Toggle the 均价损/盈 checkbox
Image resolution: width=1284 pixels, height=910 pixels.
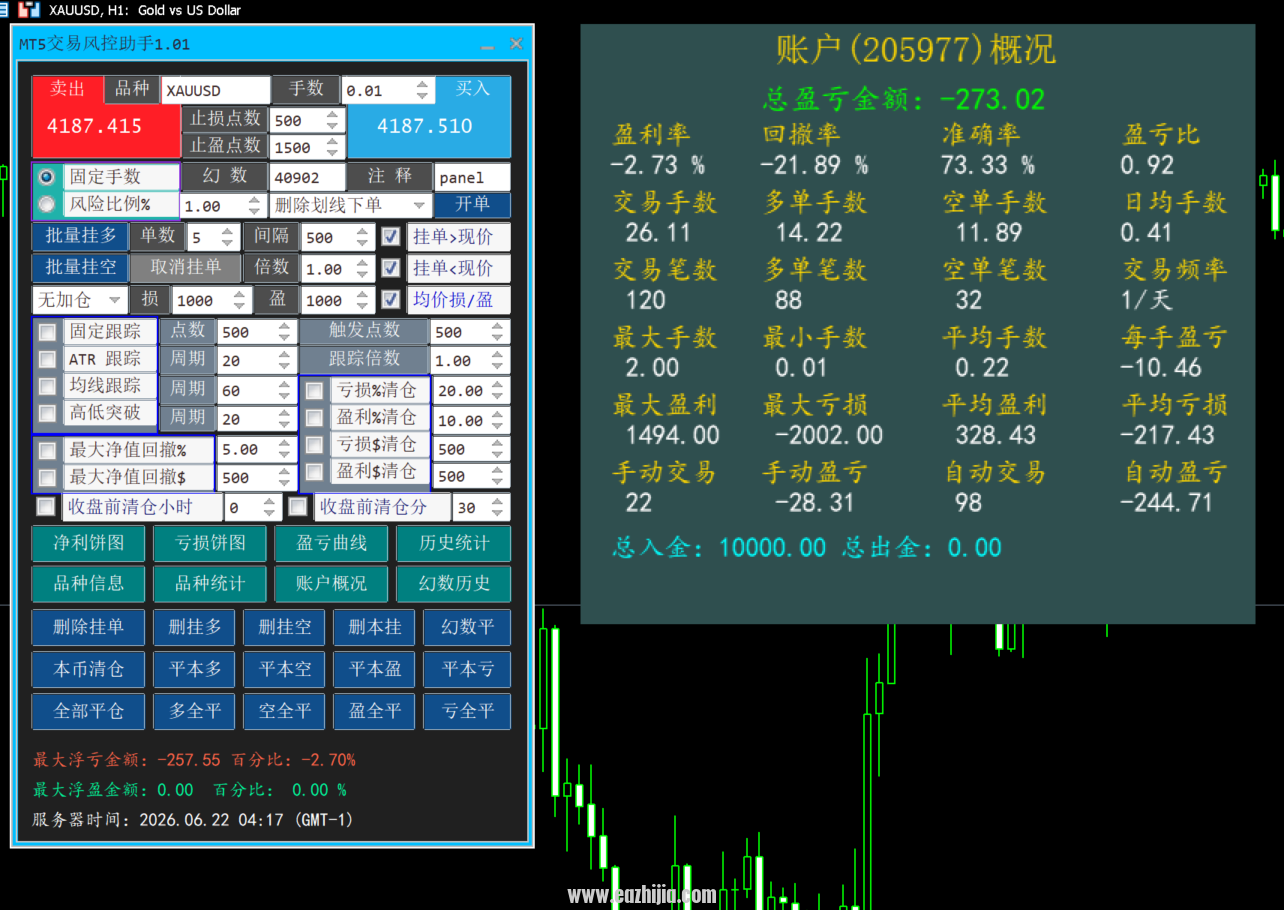[x=391, y=299]
